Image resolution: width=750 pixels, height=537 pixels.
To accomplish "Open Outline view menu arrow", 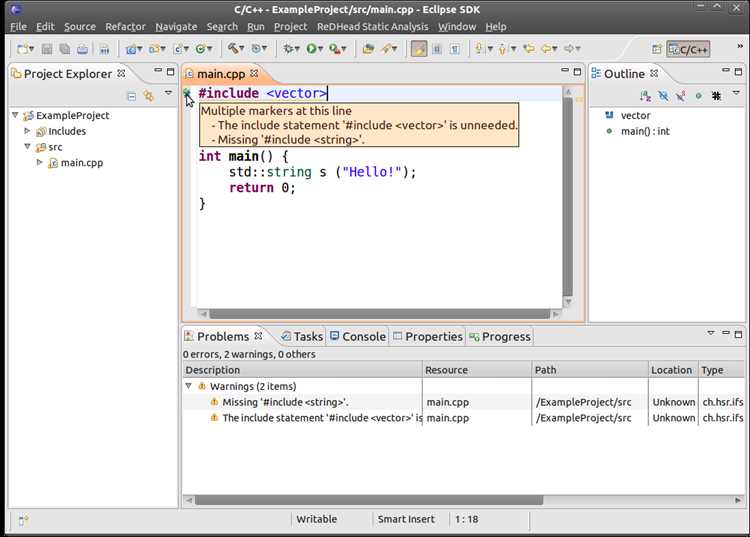I will point(736,92).
